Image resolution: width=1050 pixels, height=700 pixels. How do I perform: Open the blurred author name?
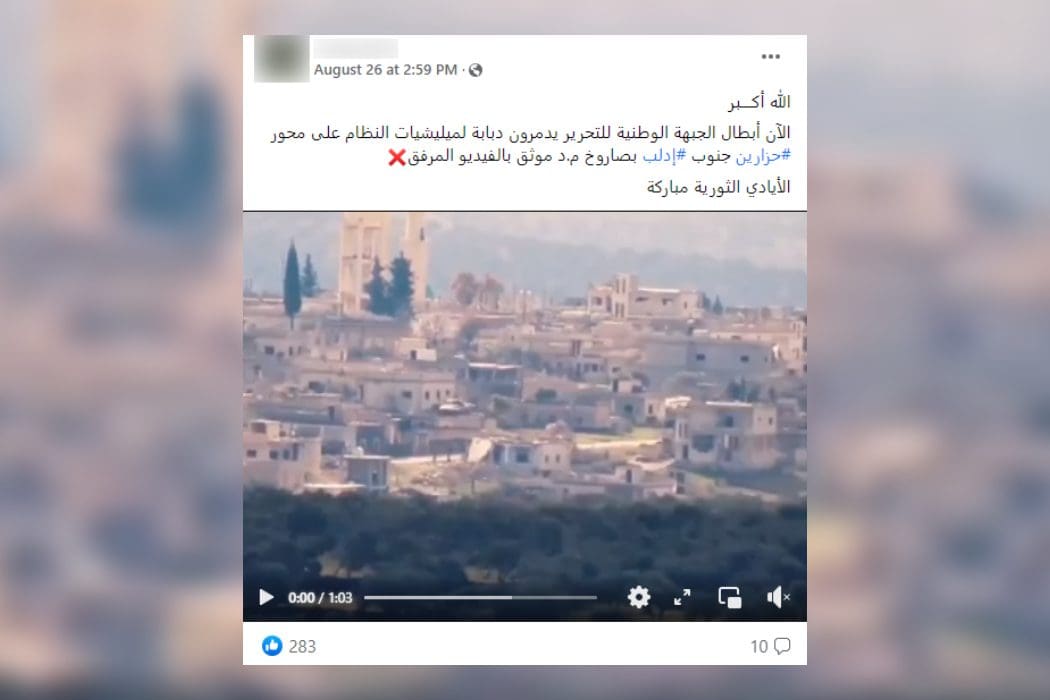pyautogui.click(x=356, y=48)
